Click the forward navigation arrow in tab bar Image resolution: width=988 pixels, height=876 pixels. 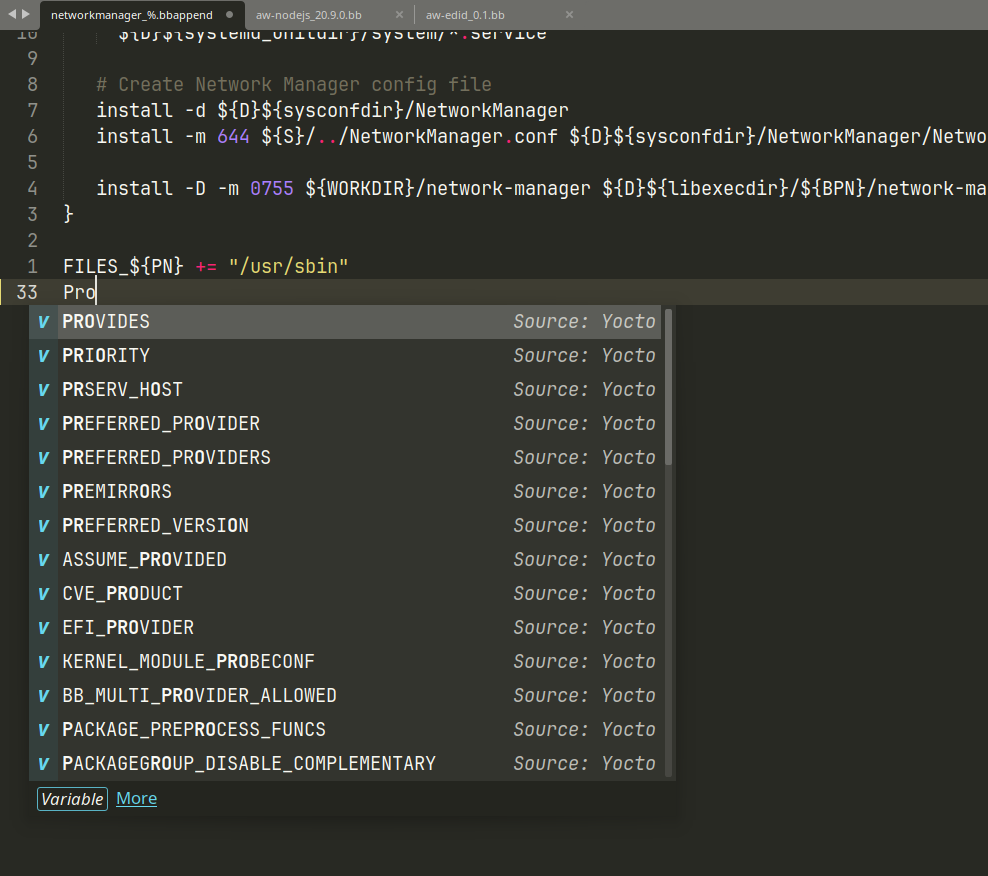26,14
